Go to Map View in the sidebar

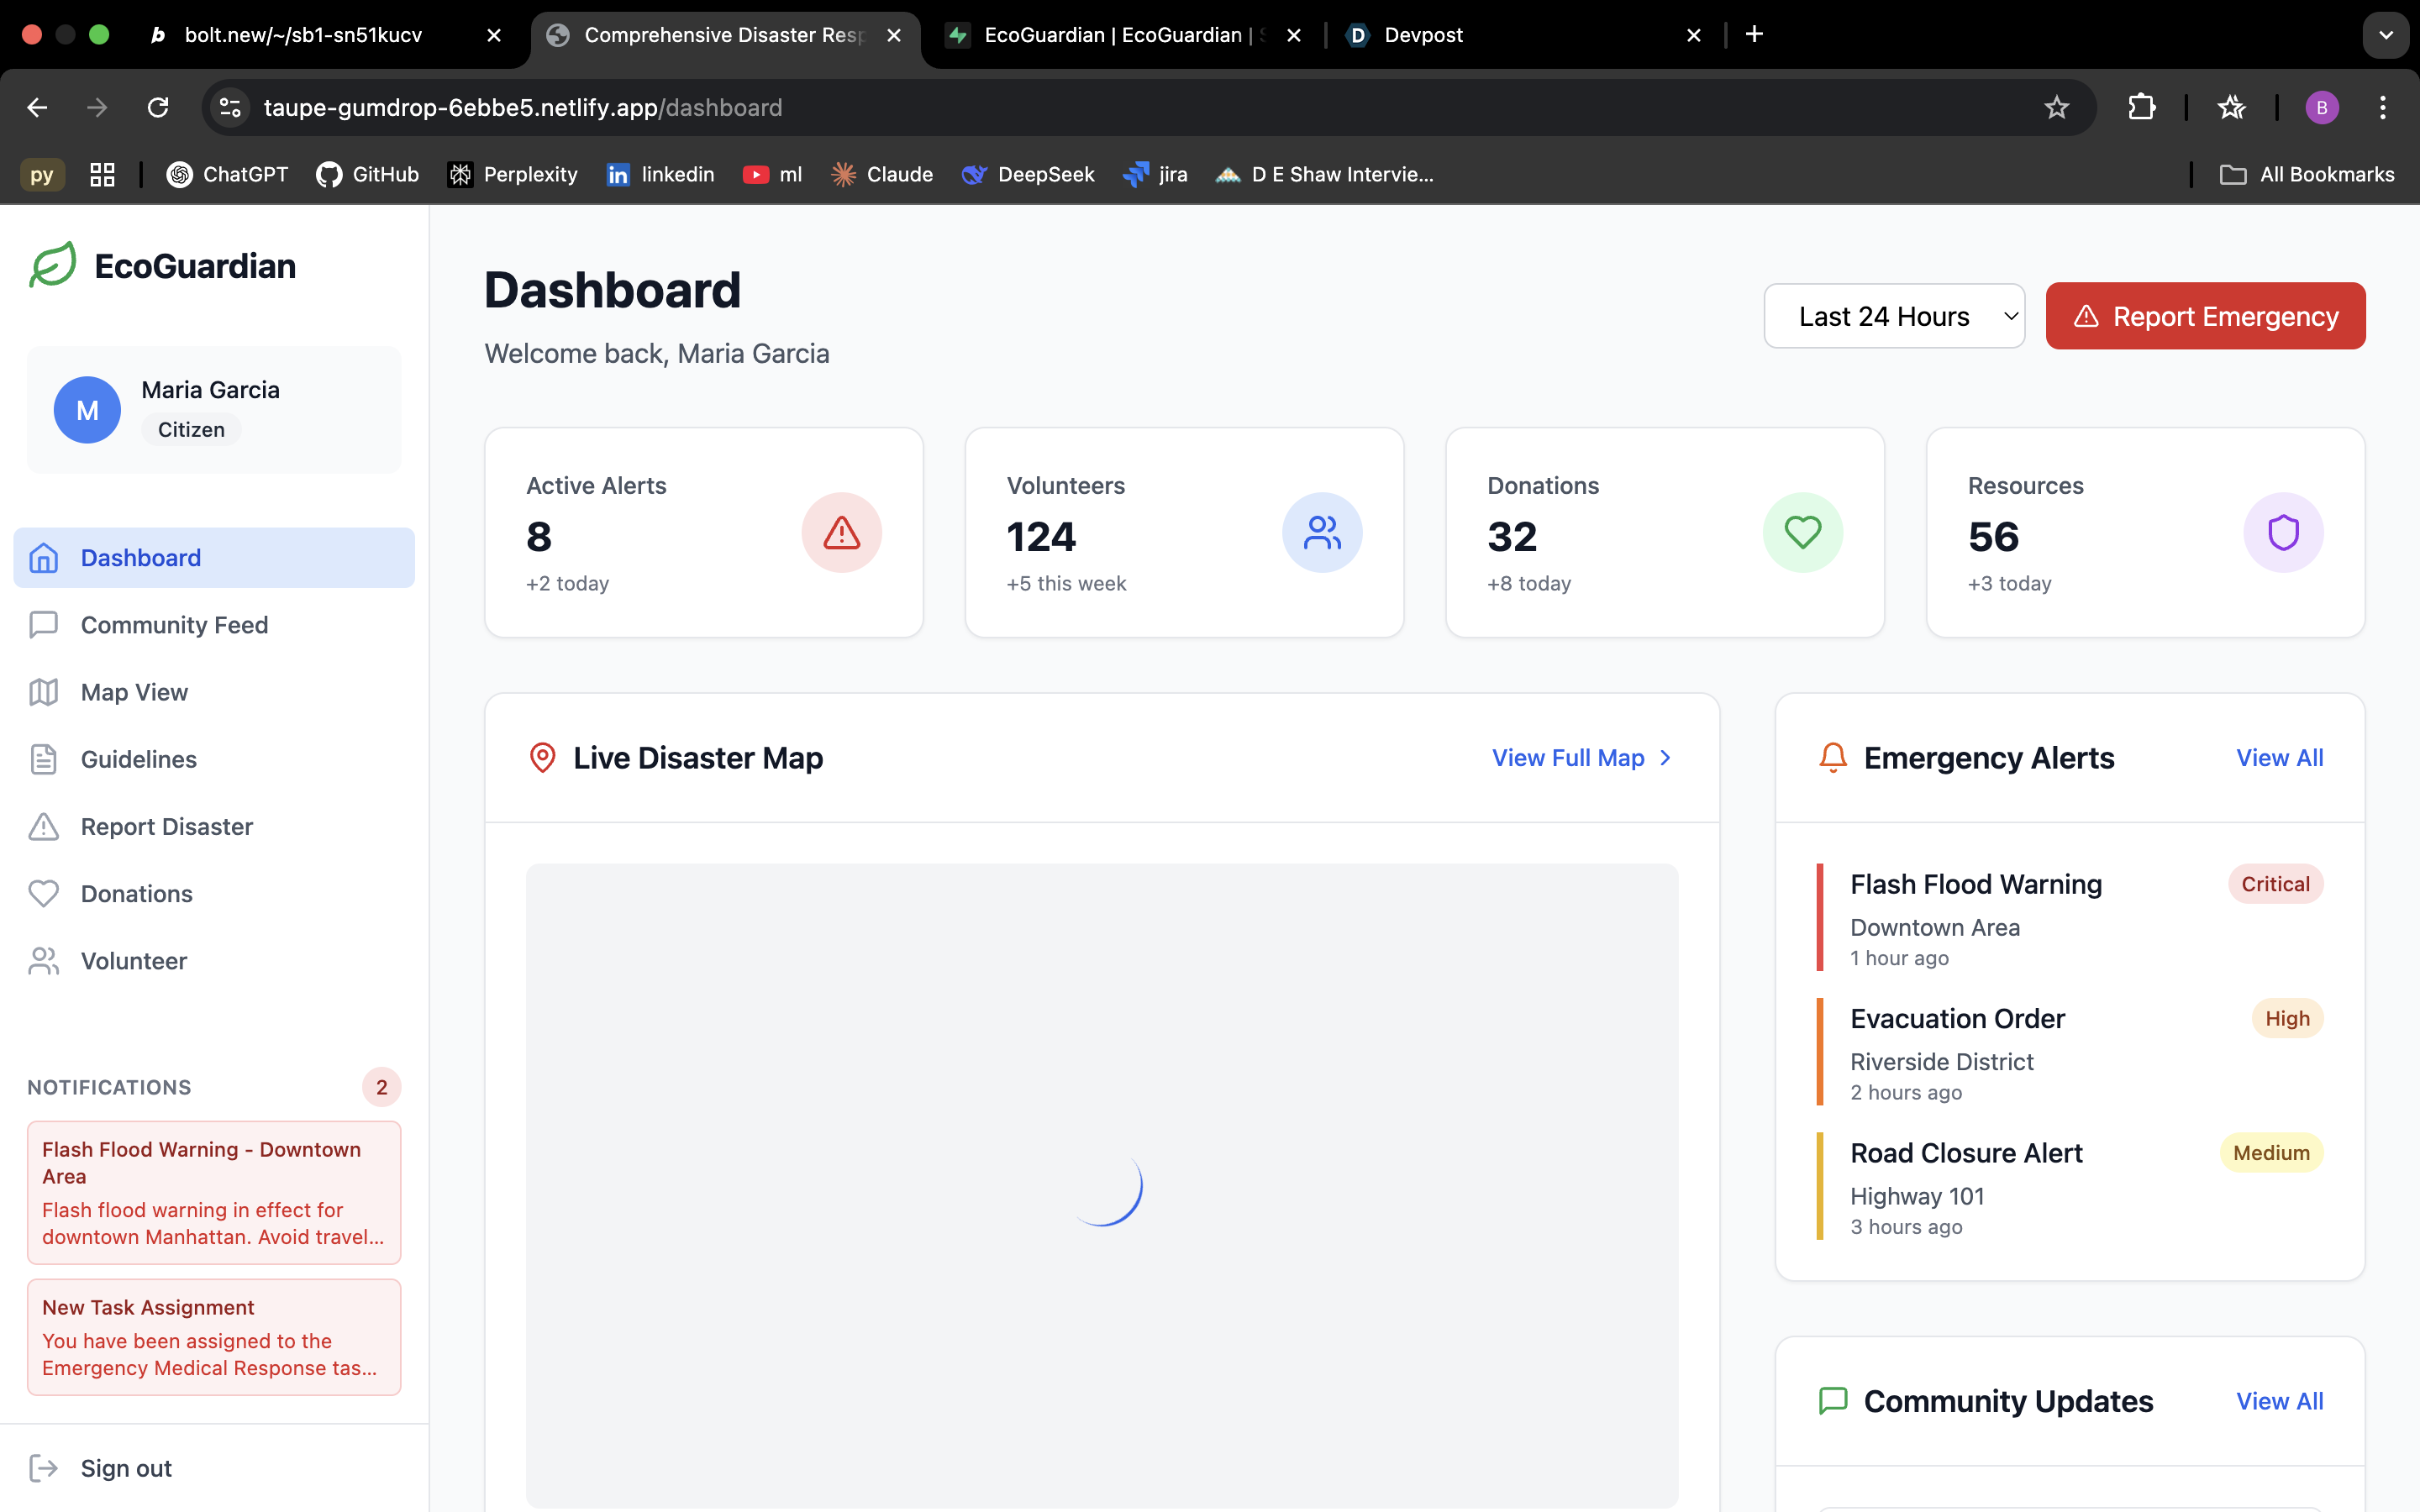click(x=134, y=692)
